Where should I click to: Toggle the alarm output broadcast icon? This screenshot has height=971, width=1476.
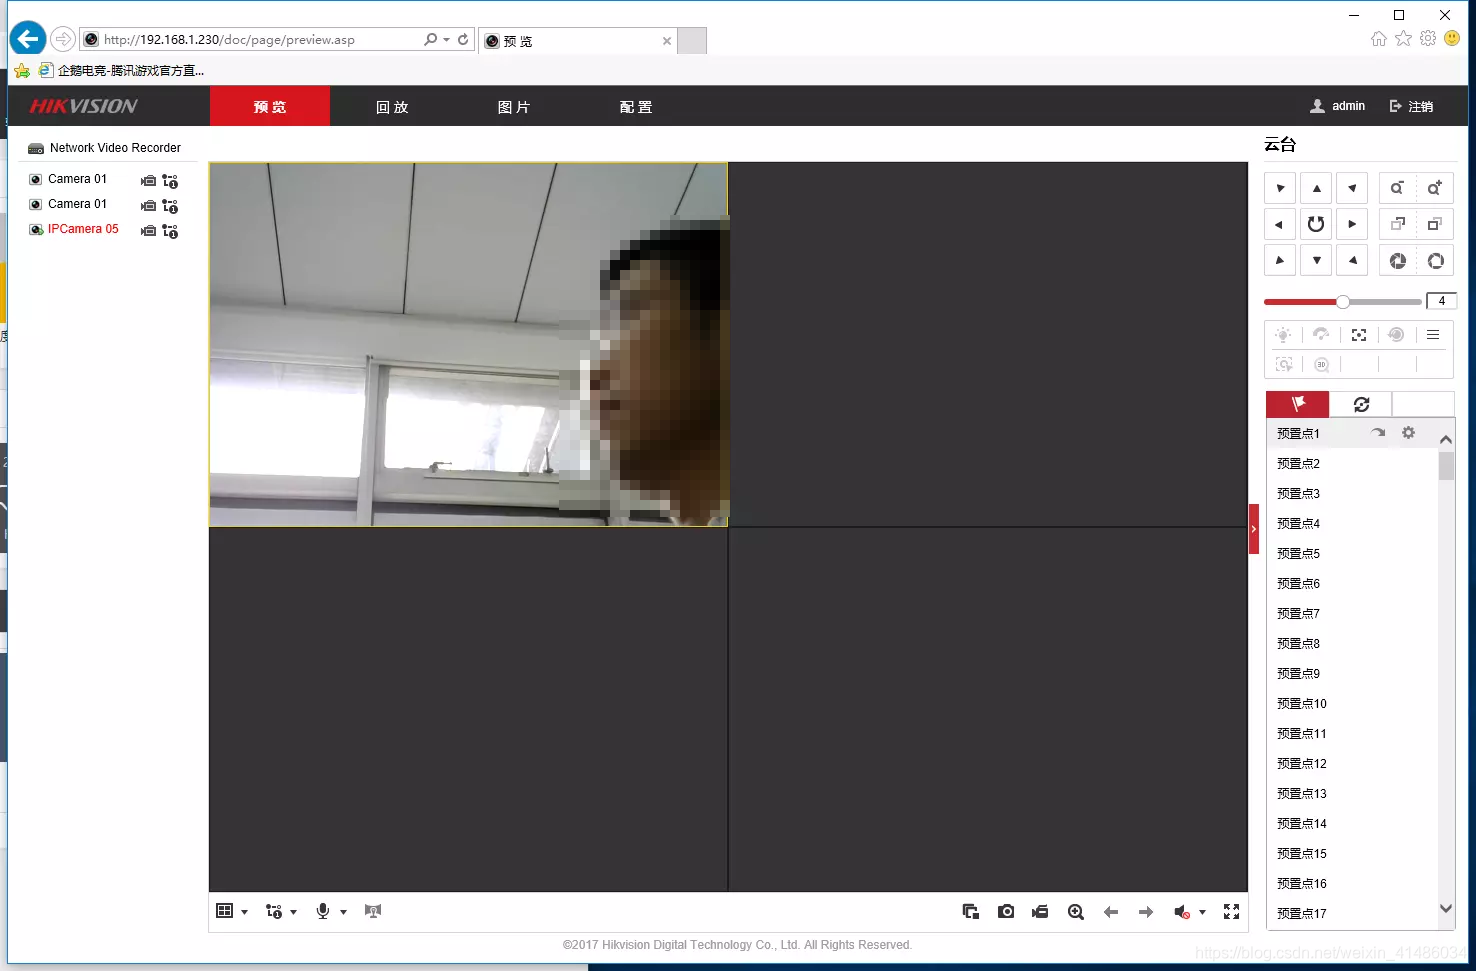click(373, 911)
